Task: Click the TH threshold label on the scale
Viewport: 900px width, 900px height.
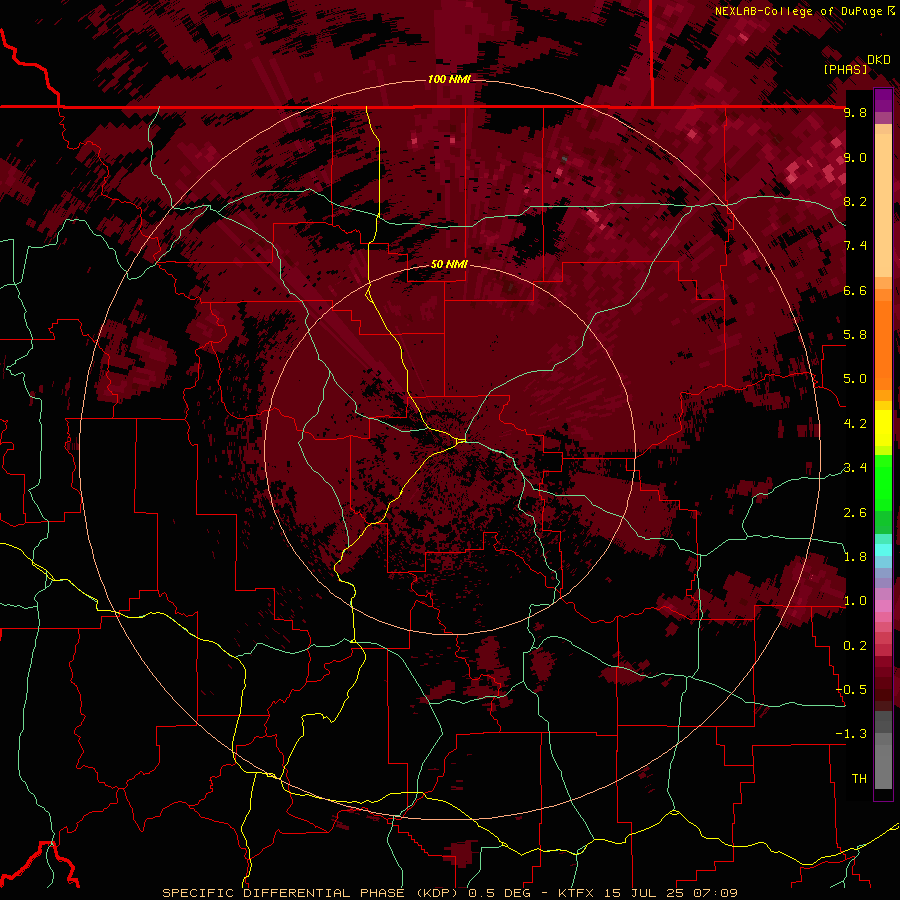Action: click(859, 778)
